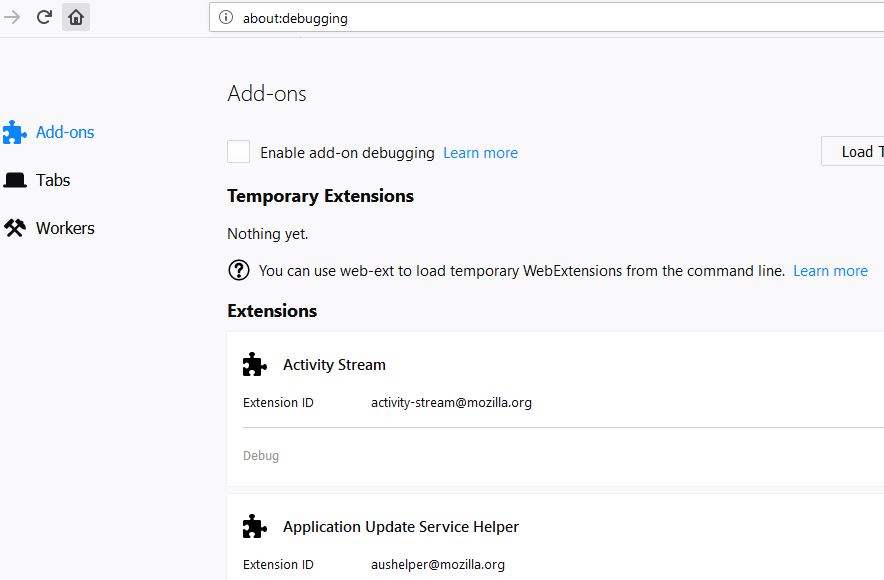Click the Workers hammer icon in sidebar
The height and width of the screenshot is (580, 884).
pyautogui.click(x=15, y=228)
